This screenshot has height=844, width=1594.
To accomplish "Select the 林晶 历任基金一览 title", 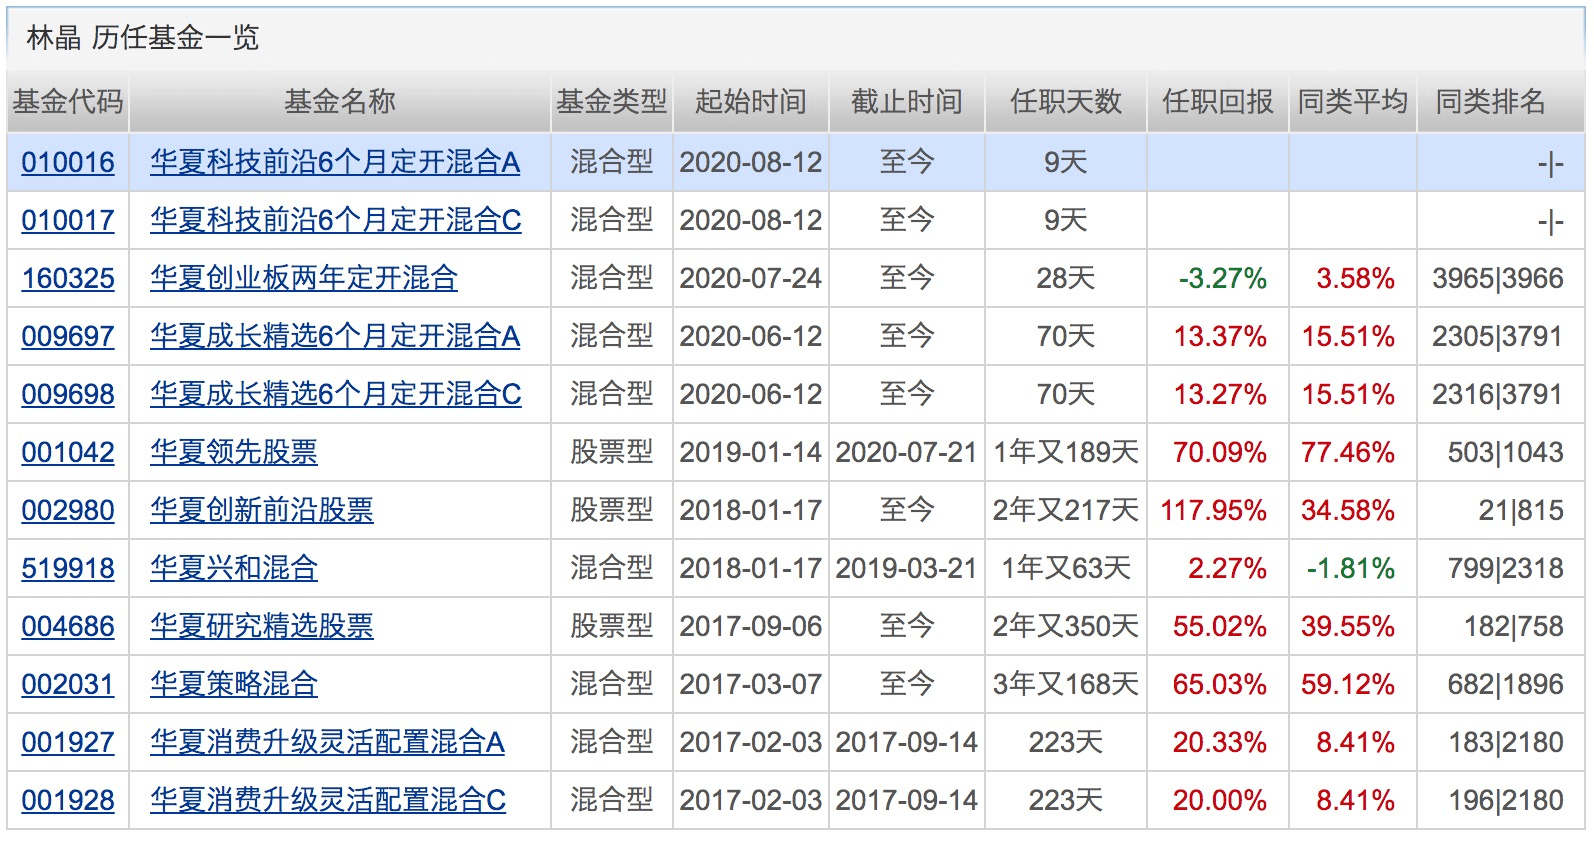I will (x=143, y=38).
